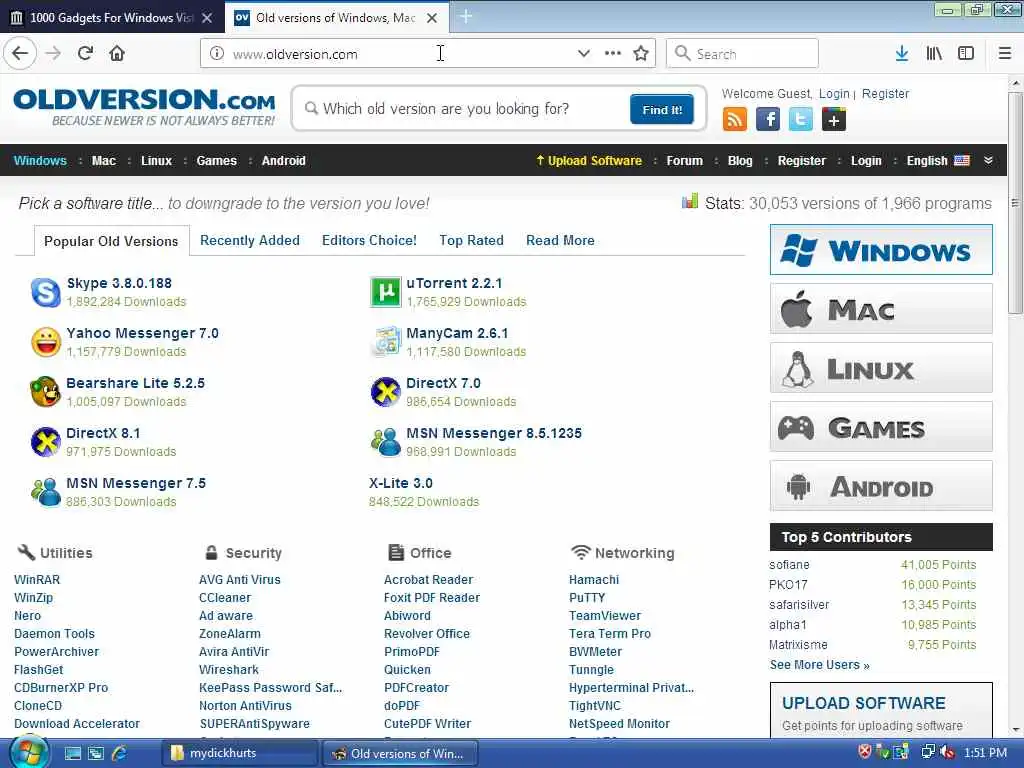Open the Forum nav link
This screenshot has width=1024, height=768.
684,161
